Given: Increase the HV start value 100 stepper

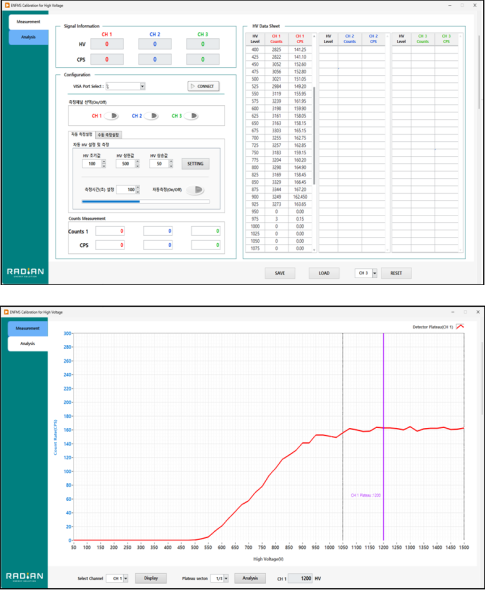Looking at the screenshot, I should tap(104, 161).
